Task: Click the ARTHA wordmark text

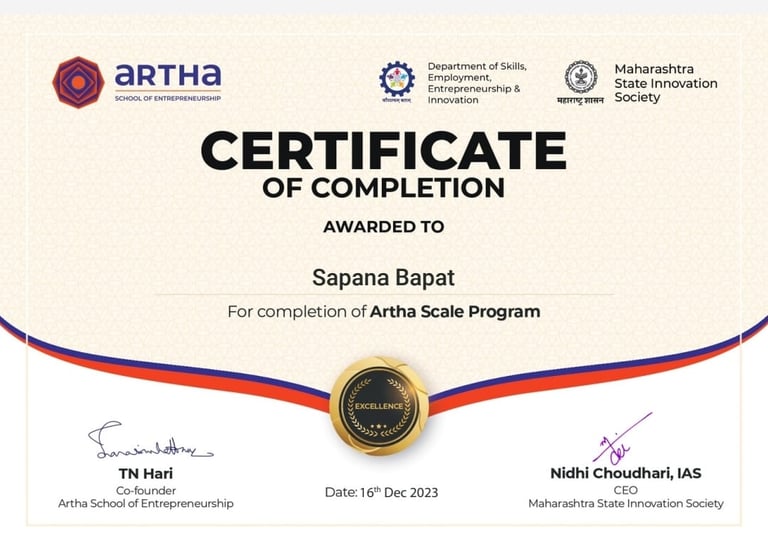Action: pos(168,75)
